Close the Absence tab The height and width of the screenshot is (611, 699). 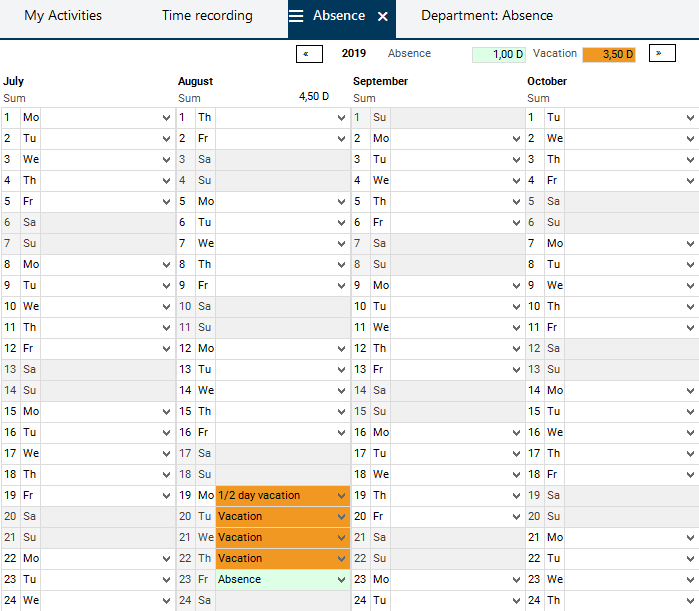click(x=383, y=17)
